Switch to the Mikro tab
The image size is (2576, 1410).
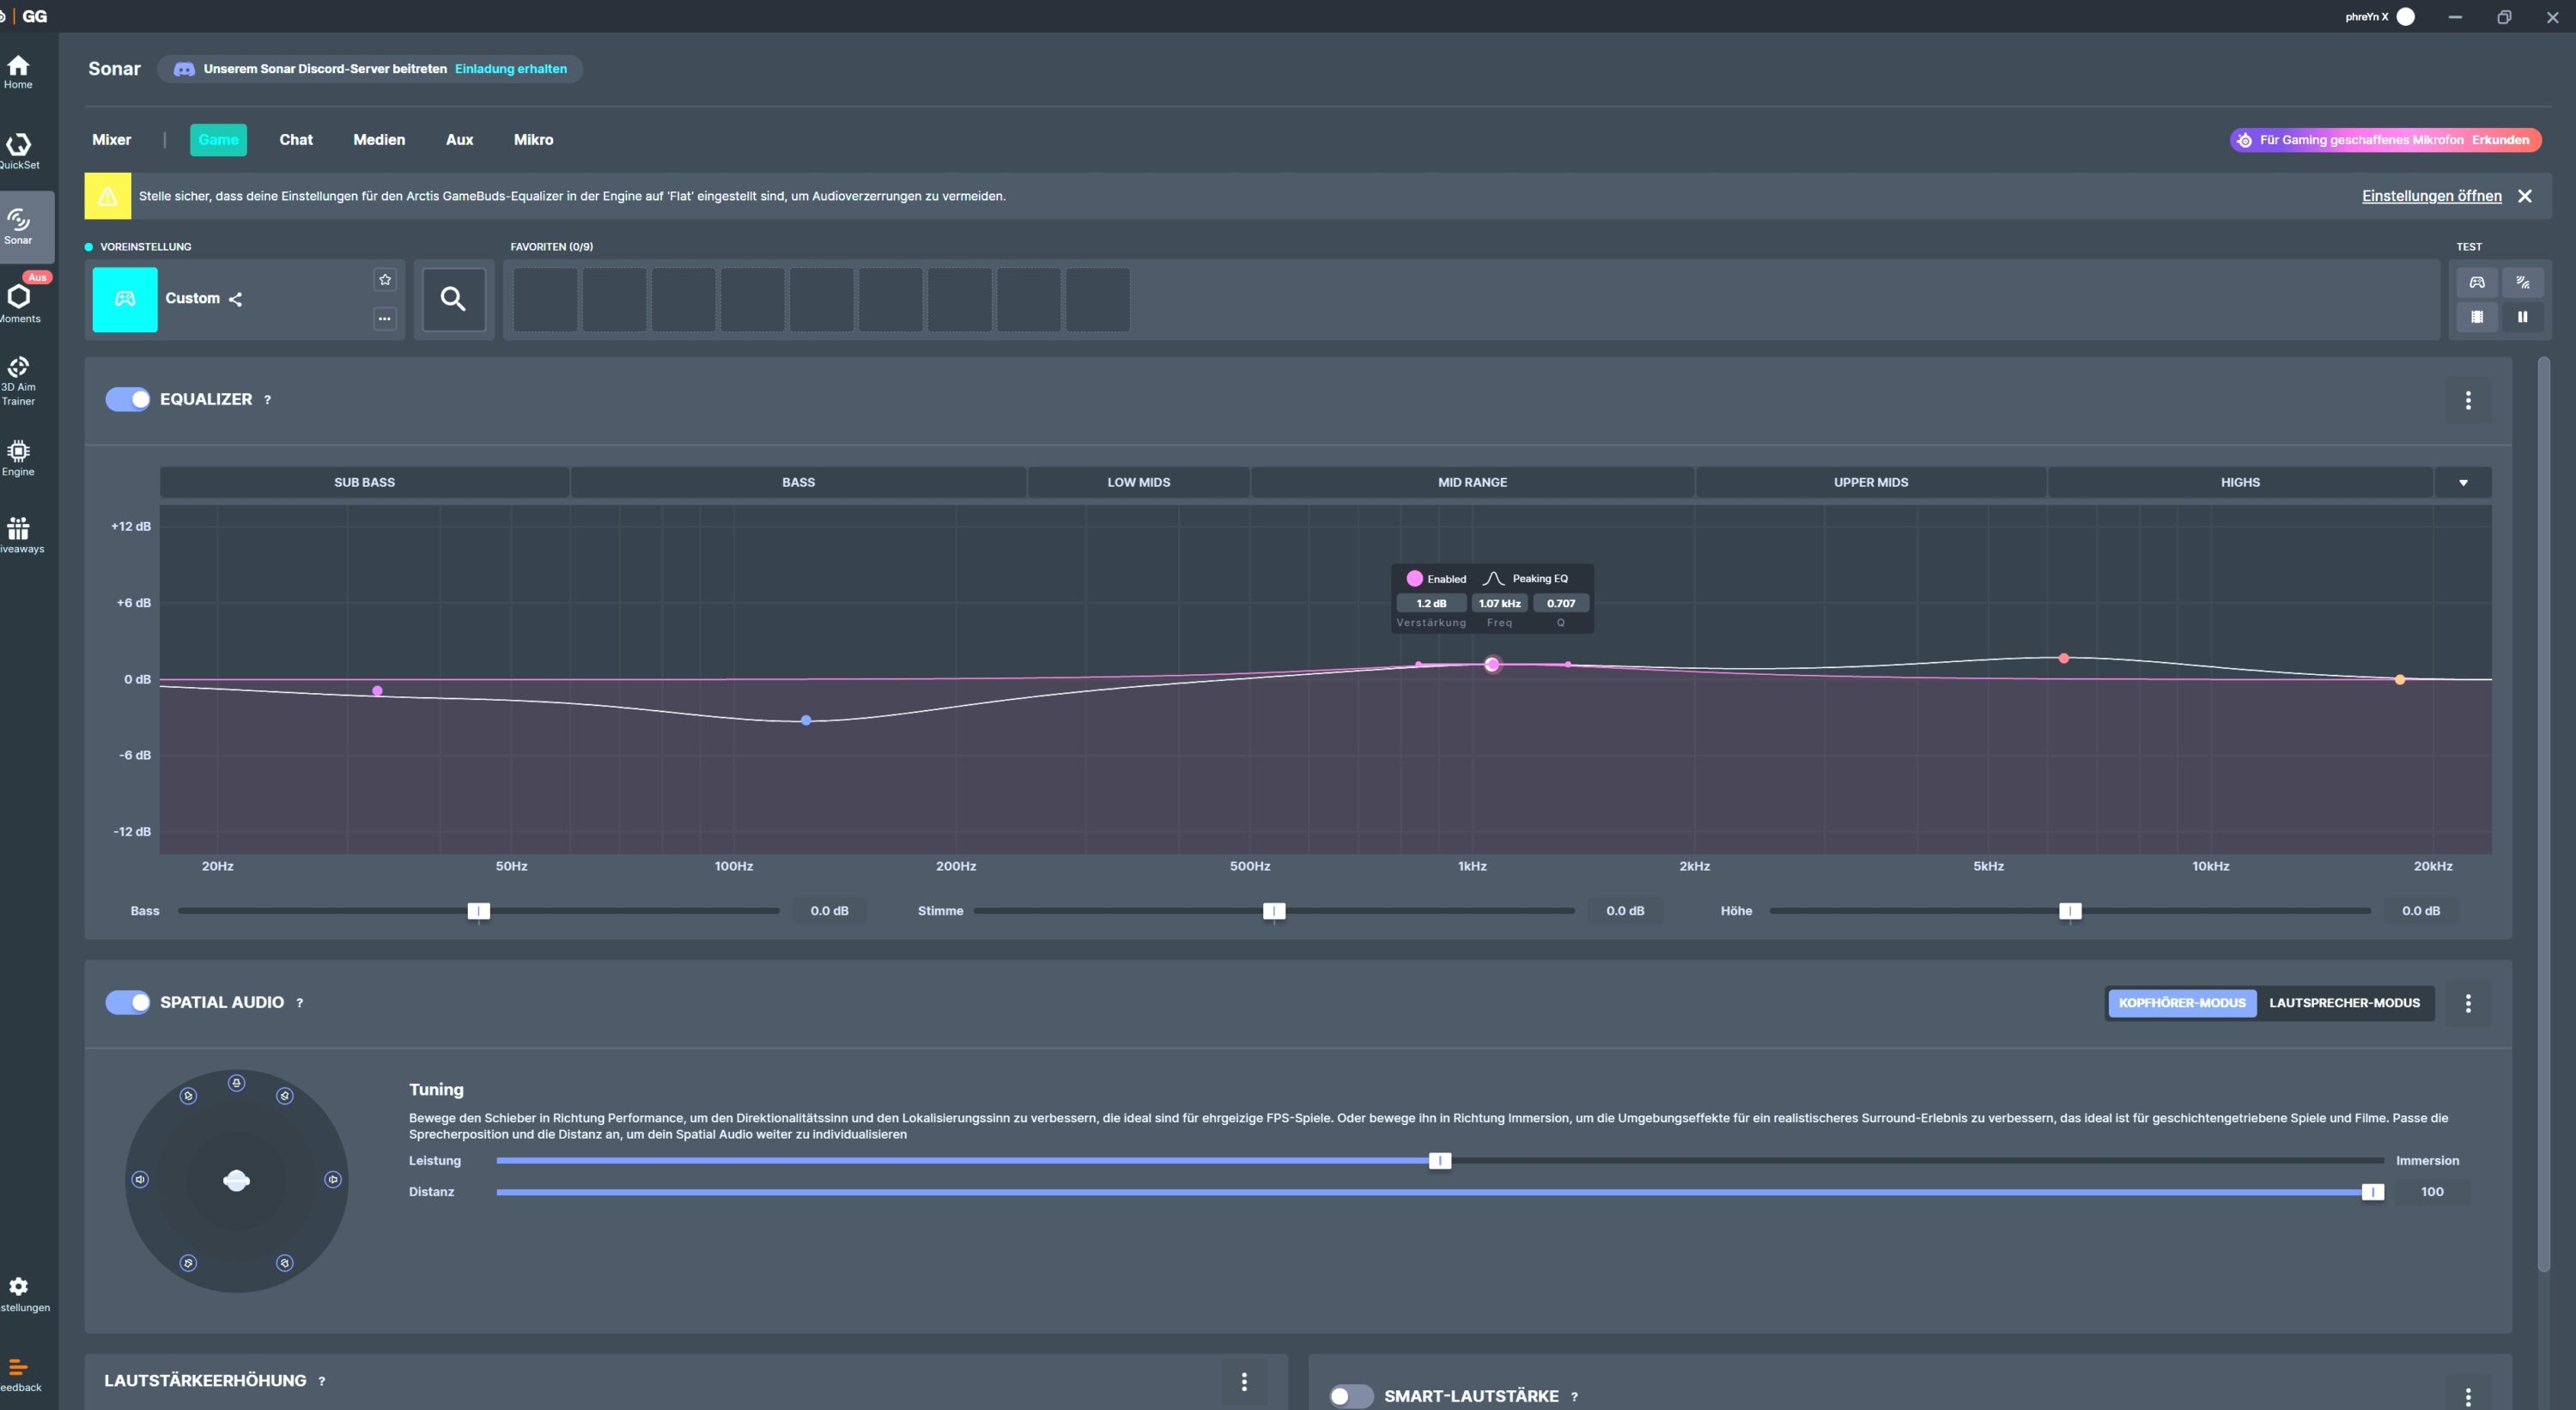point(533,140)
